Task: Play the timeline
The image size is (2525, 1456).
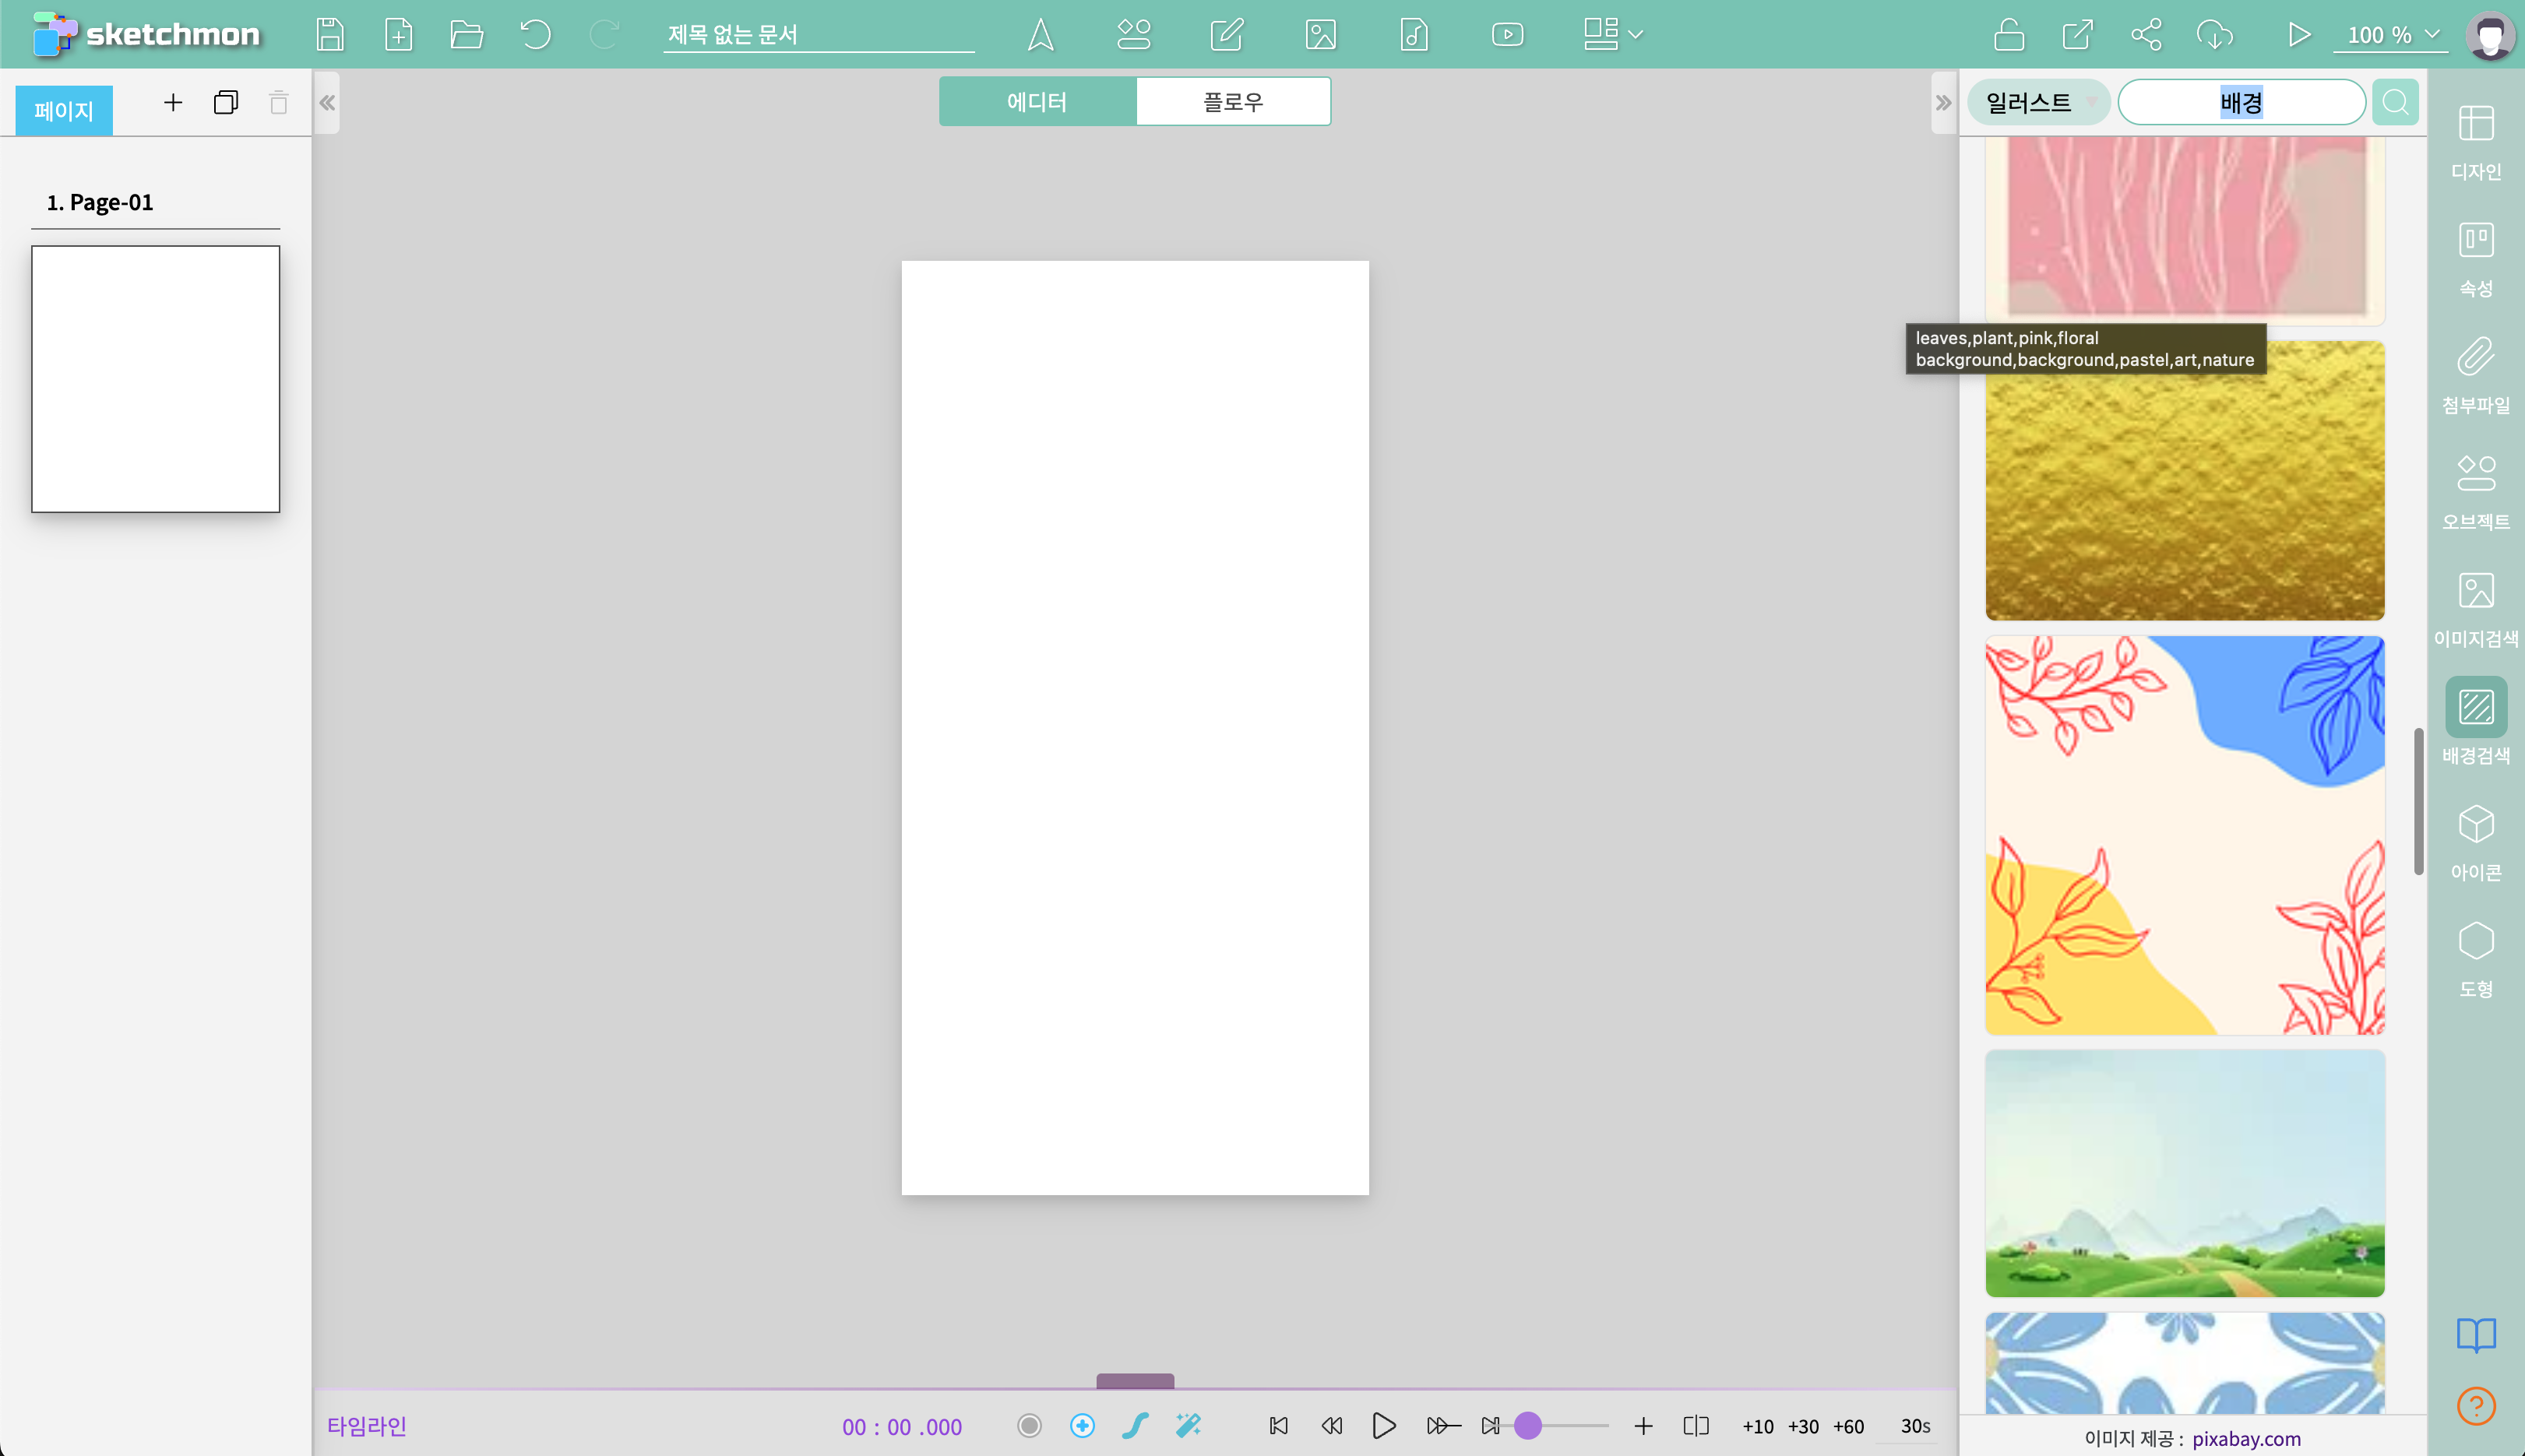Action: point(1384,1425)
